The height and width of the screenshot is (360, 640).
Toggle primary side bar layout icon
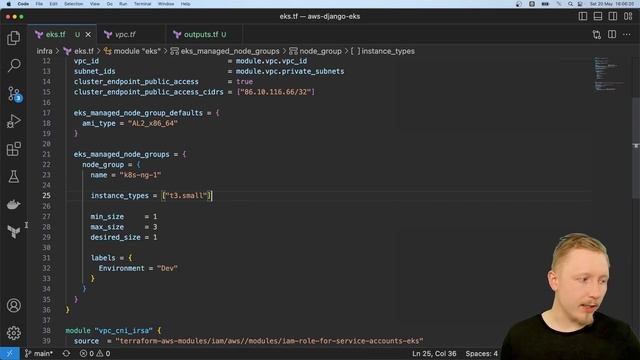pyautogui.click(x=583, y=16)
